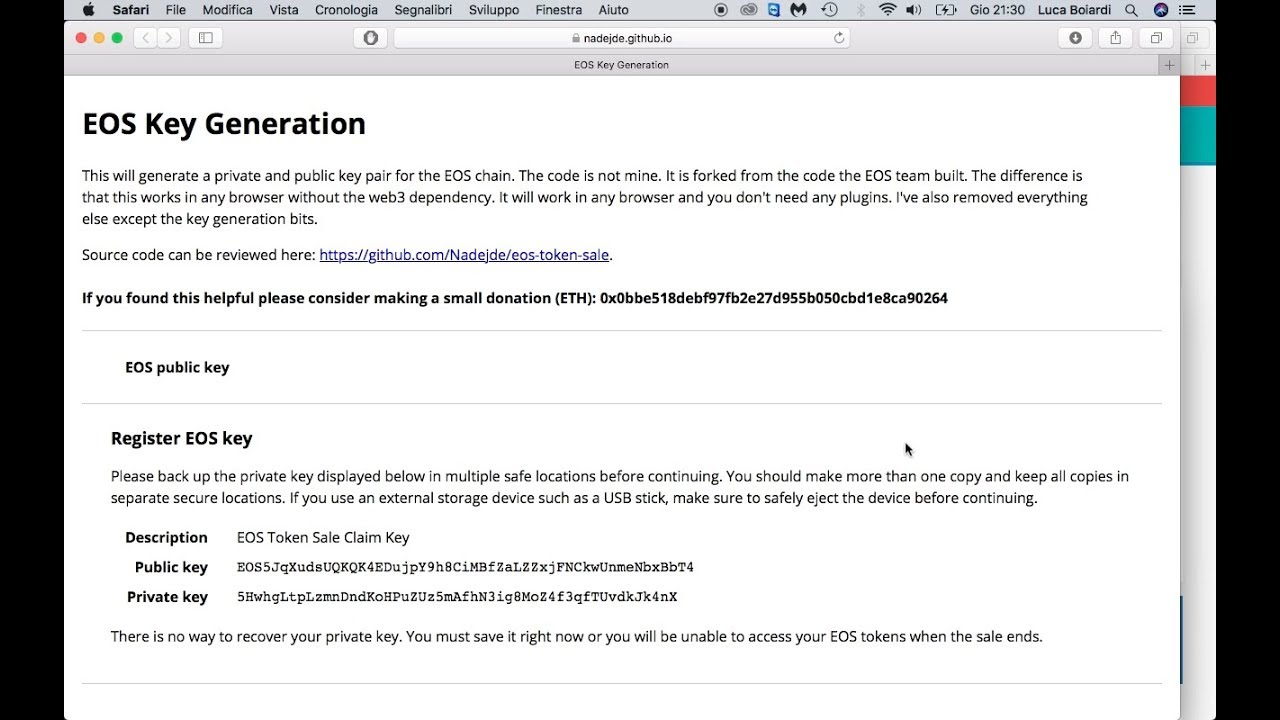Image resolution: width=1280 pixels, height=720 pixels.
Task: Open the Sviluppo menu
Action: point(494,10)
